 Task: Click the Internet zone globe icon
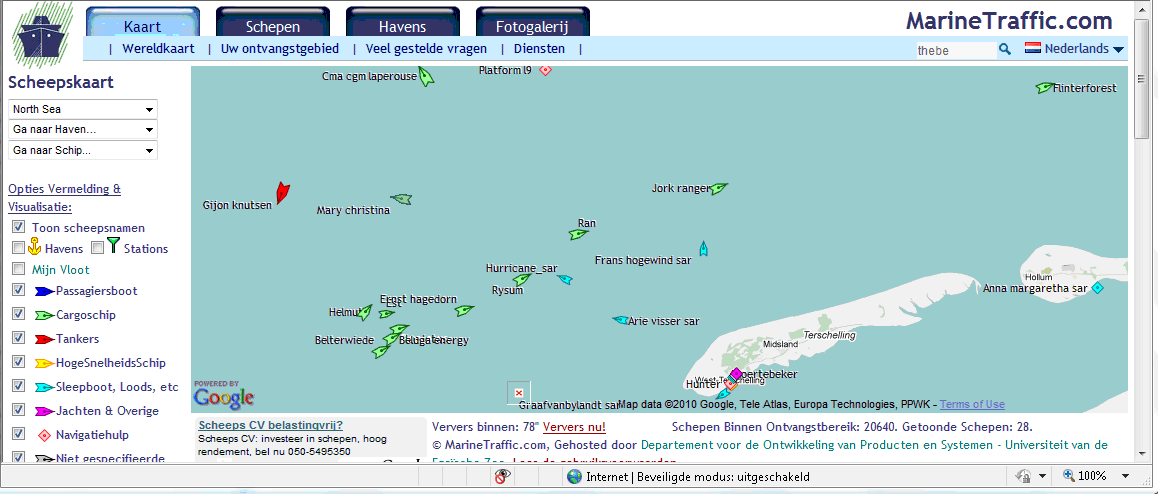[574, 476]
